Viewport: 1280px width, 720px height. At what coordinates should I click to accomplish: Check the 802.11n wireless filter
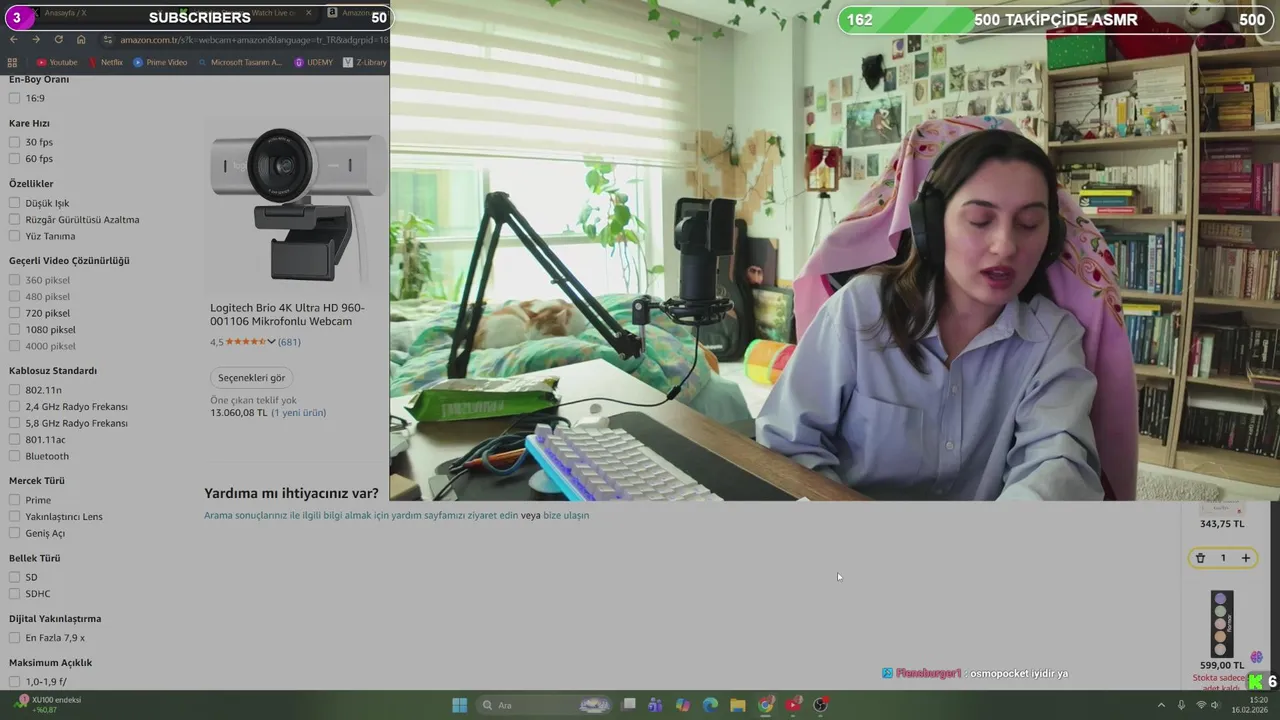(x=14, y=390)
